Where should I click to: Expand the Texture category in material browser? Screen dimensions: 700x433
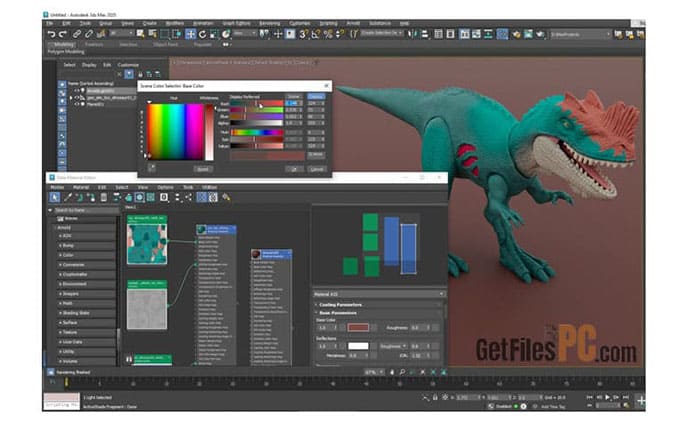click(x=60, y=332)
